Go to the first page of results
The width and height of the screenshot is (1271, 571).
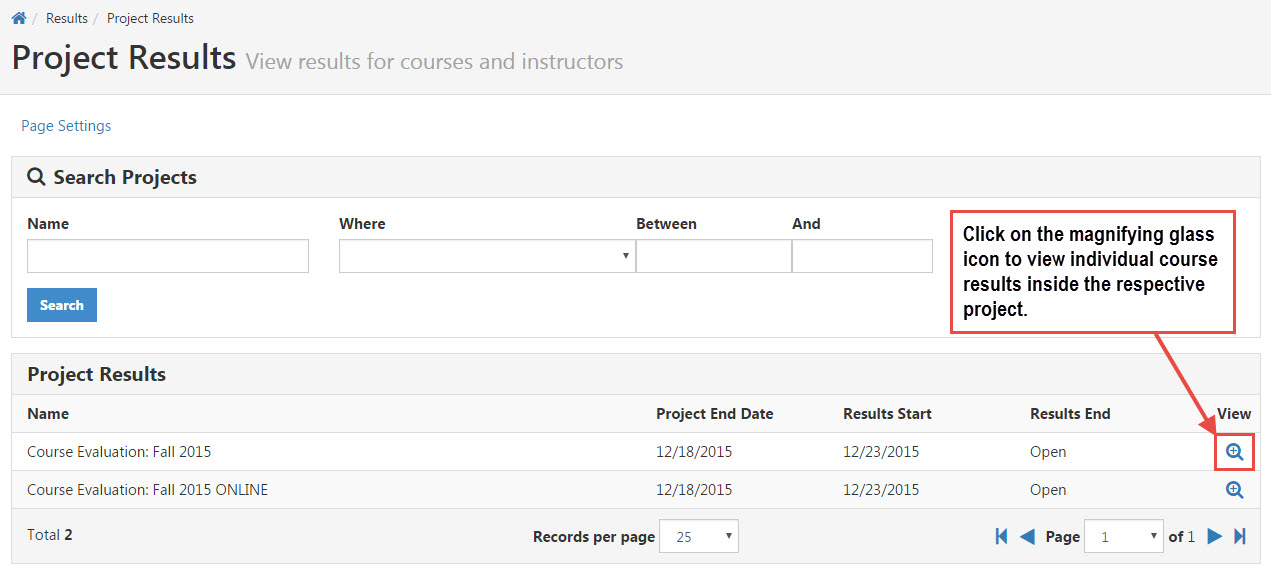pyautogui.click(x=1002, y=536)
